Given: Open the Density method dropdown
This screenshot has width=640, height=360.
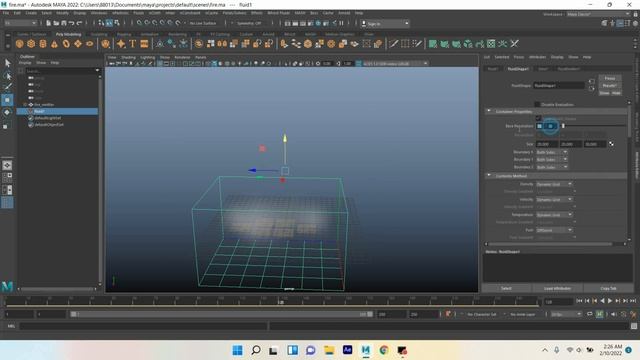Looking at the screenshot, I should click(554, 184).
